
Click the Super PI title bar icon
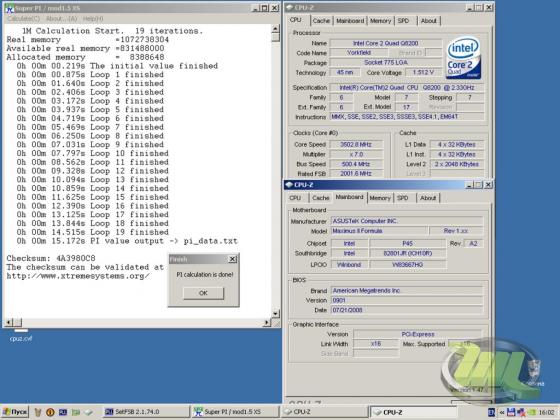[9, 8]
